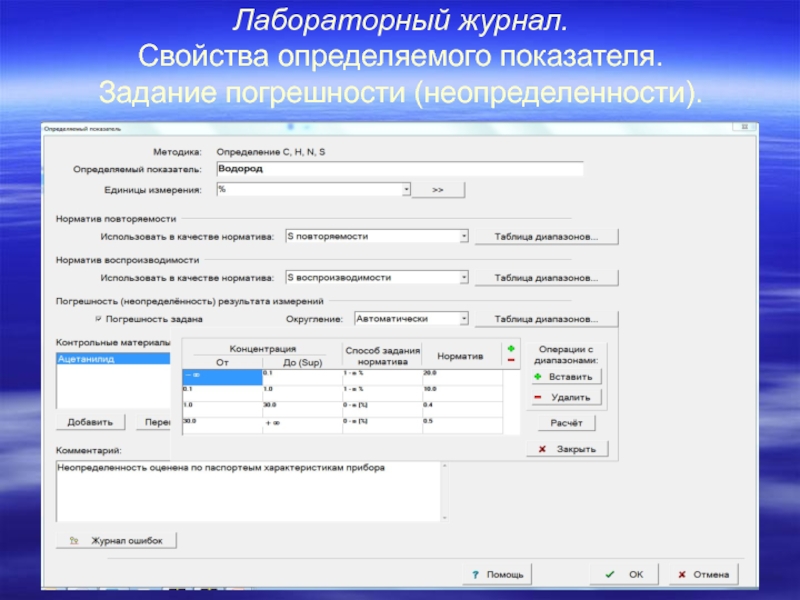This screenshot has width=800, height=600.
Task: Confirm dialog with OK button
Action: [x=626, y=575]
